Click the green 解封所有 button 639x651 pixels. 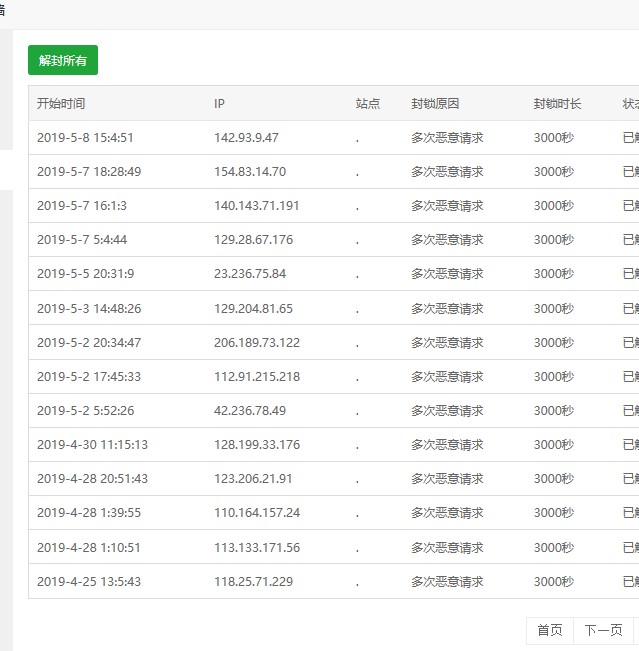click(63, 60)
